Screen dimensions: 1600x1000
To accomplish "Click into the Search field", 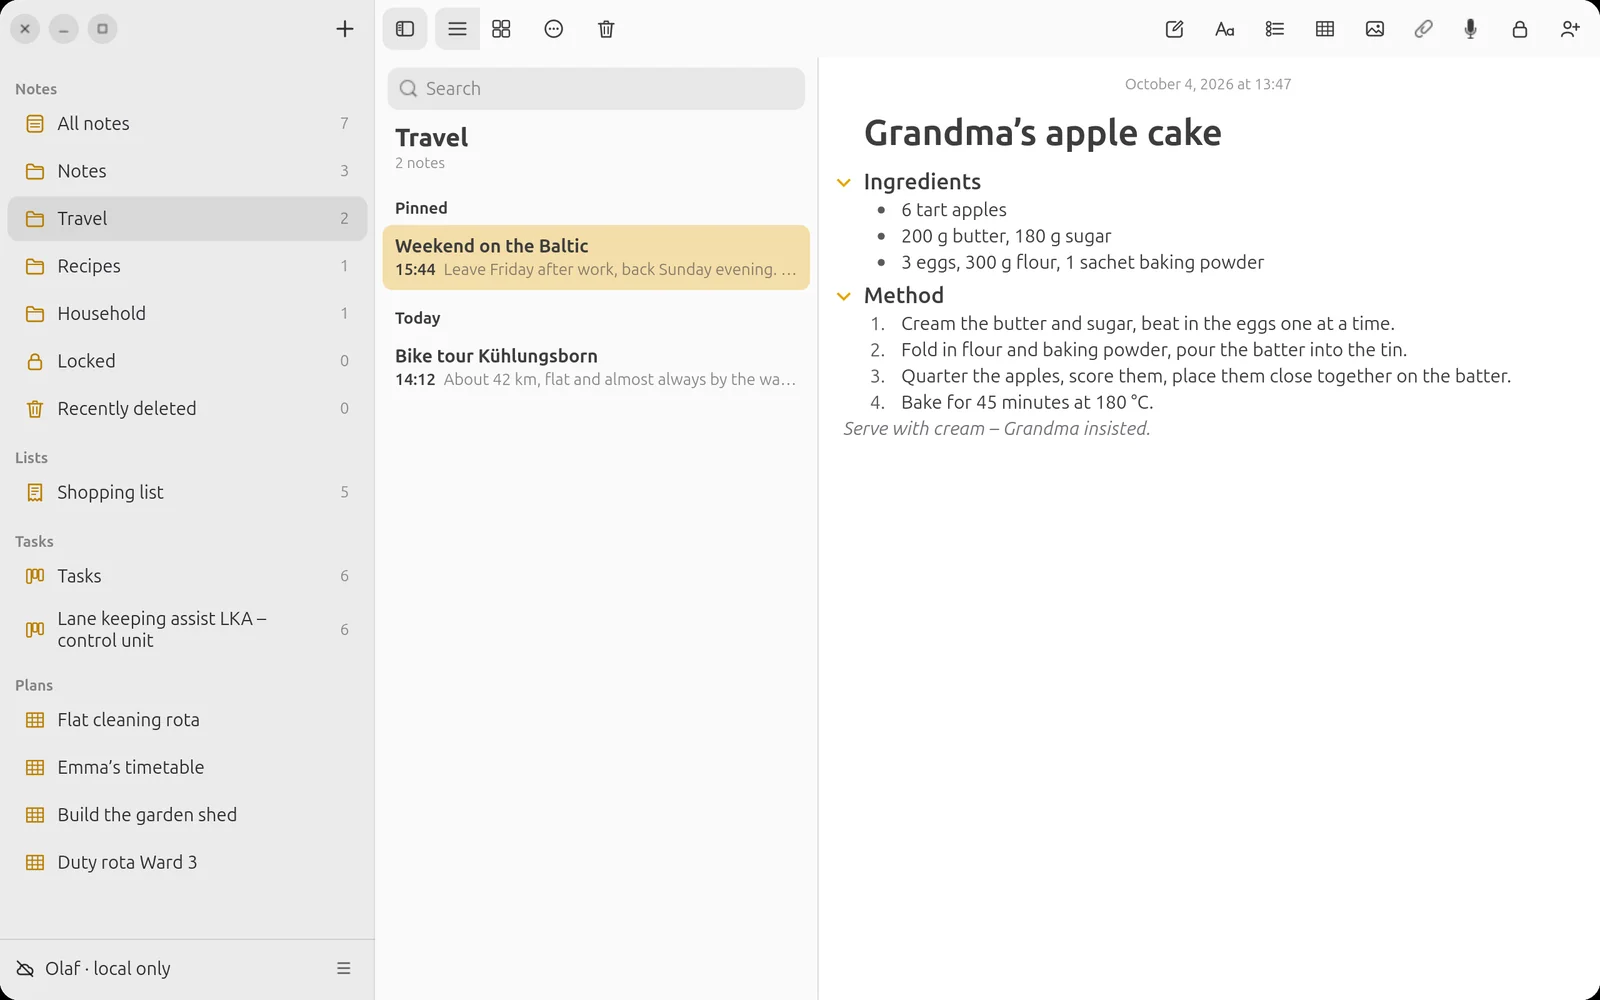I will point(596,88).
